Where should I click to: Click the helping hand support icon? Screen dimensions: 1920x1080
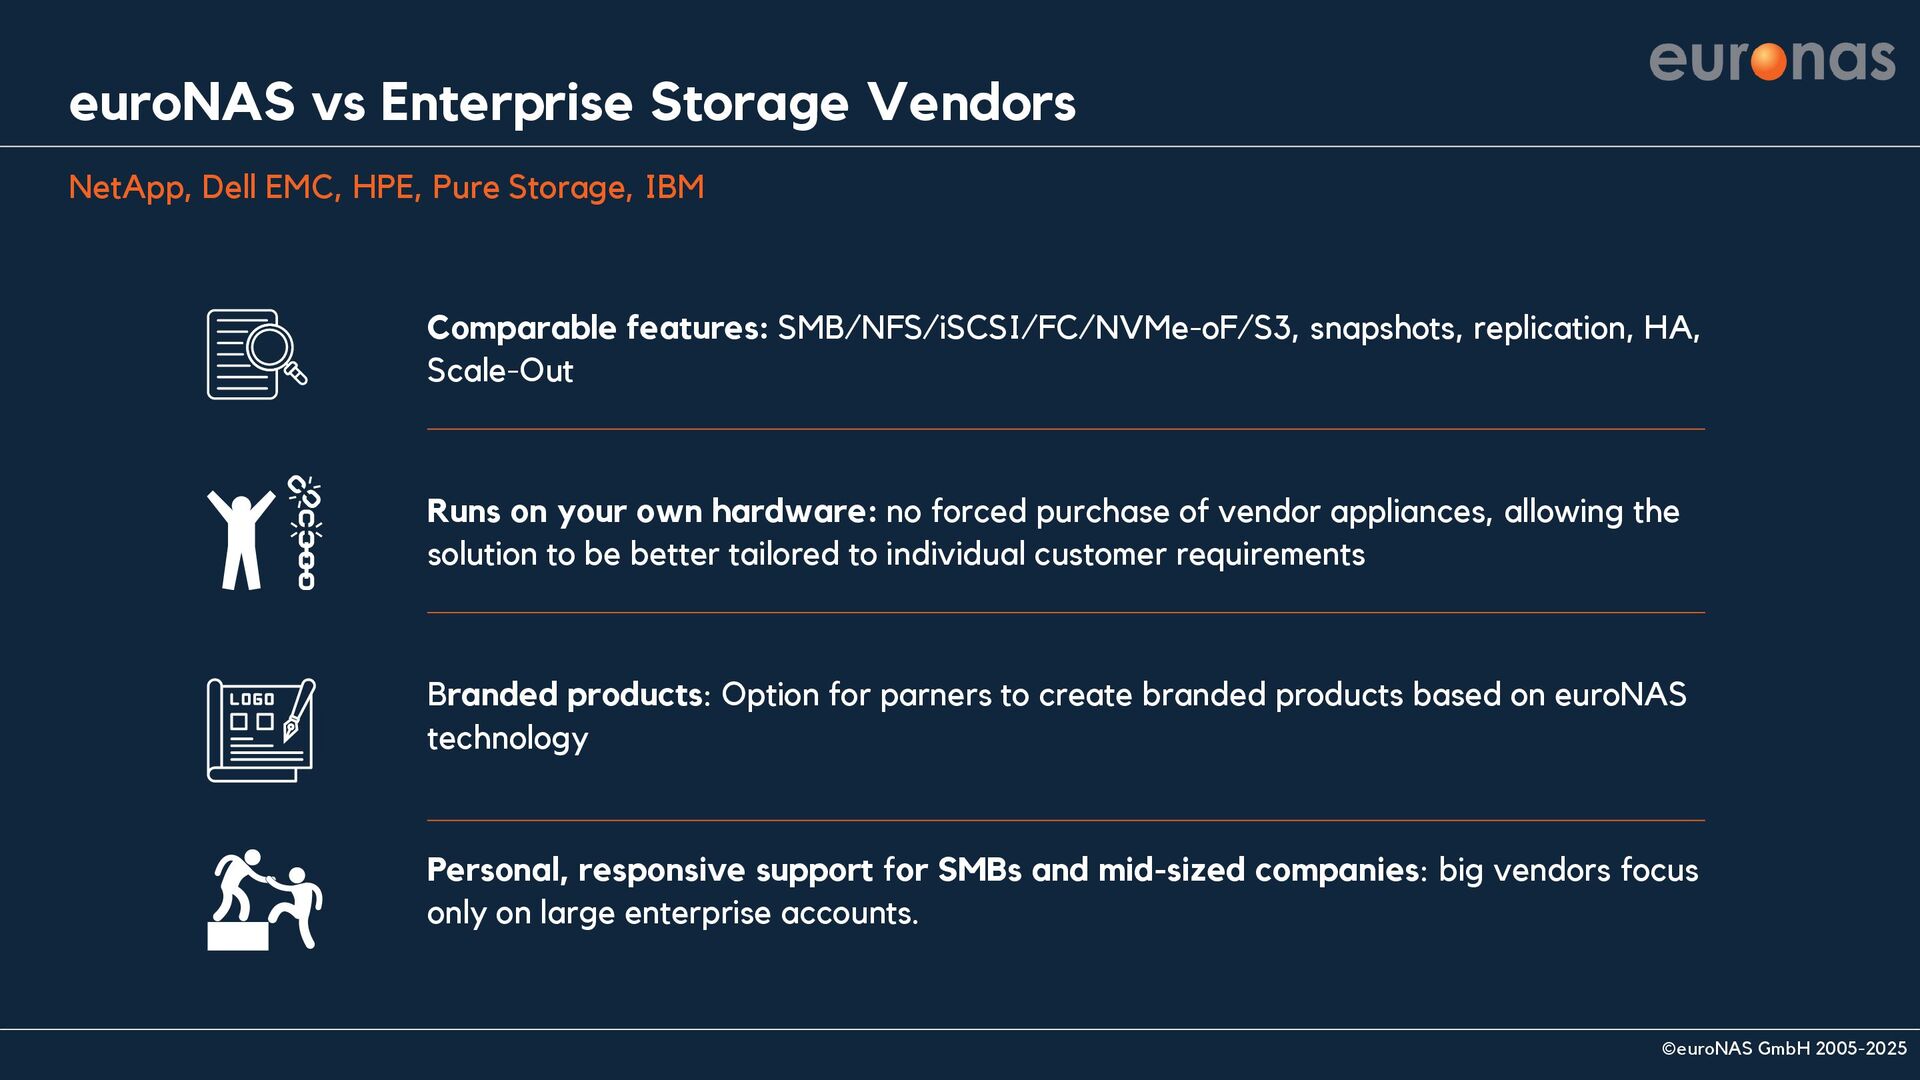pos(265,900)
